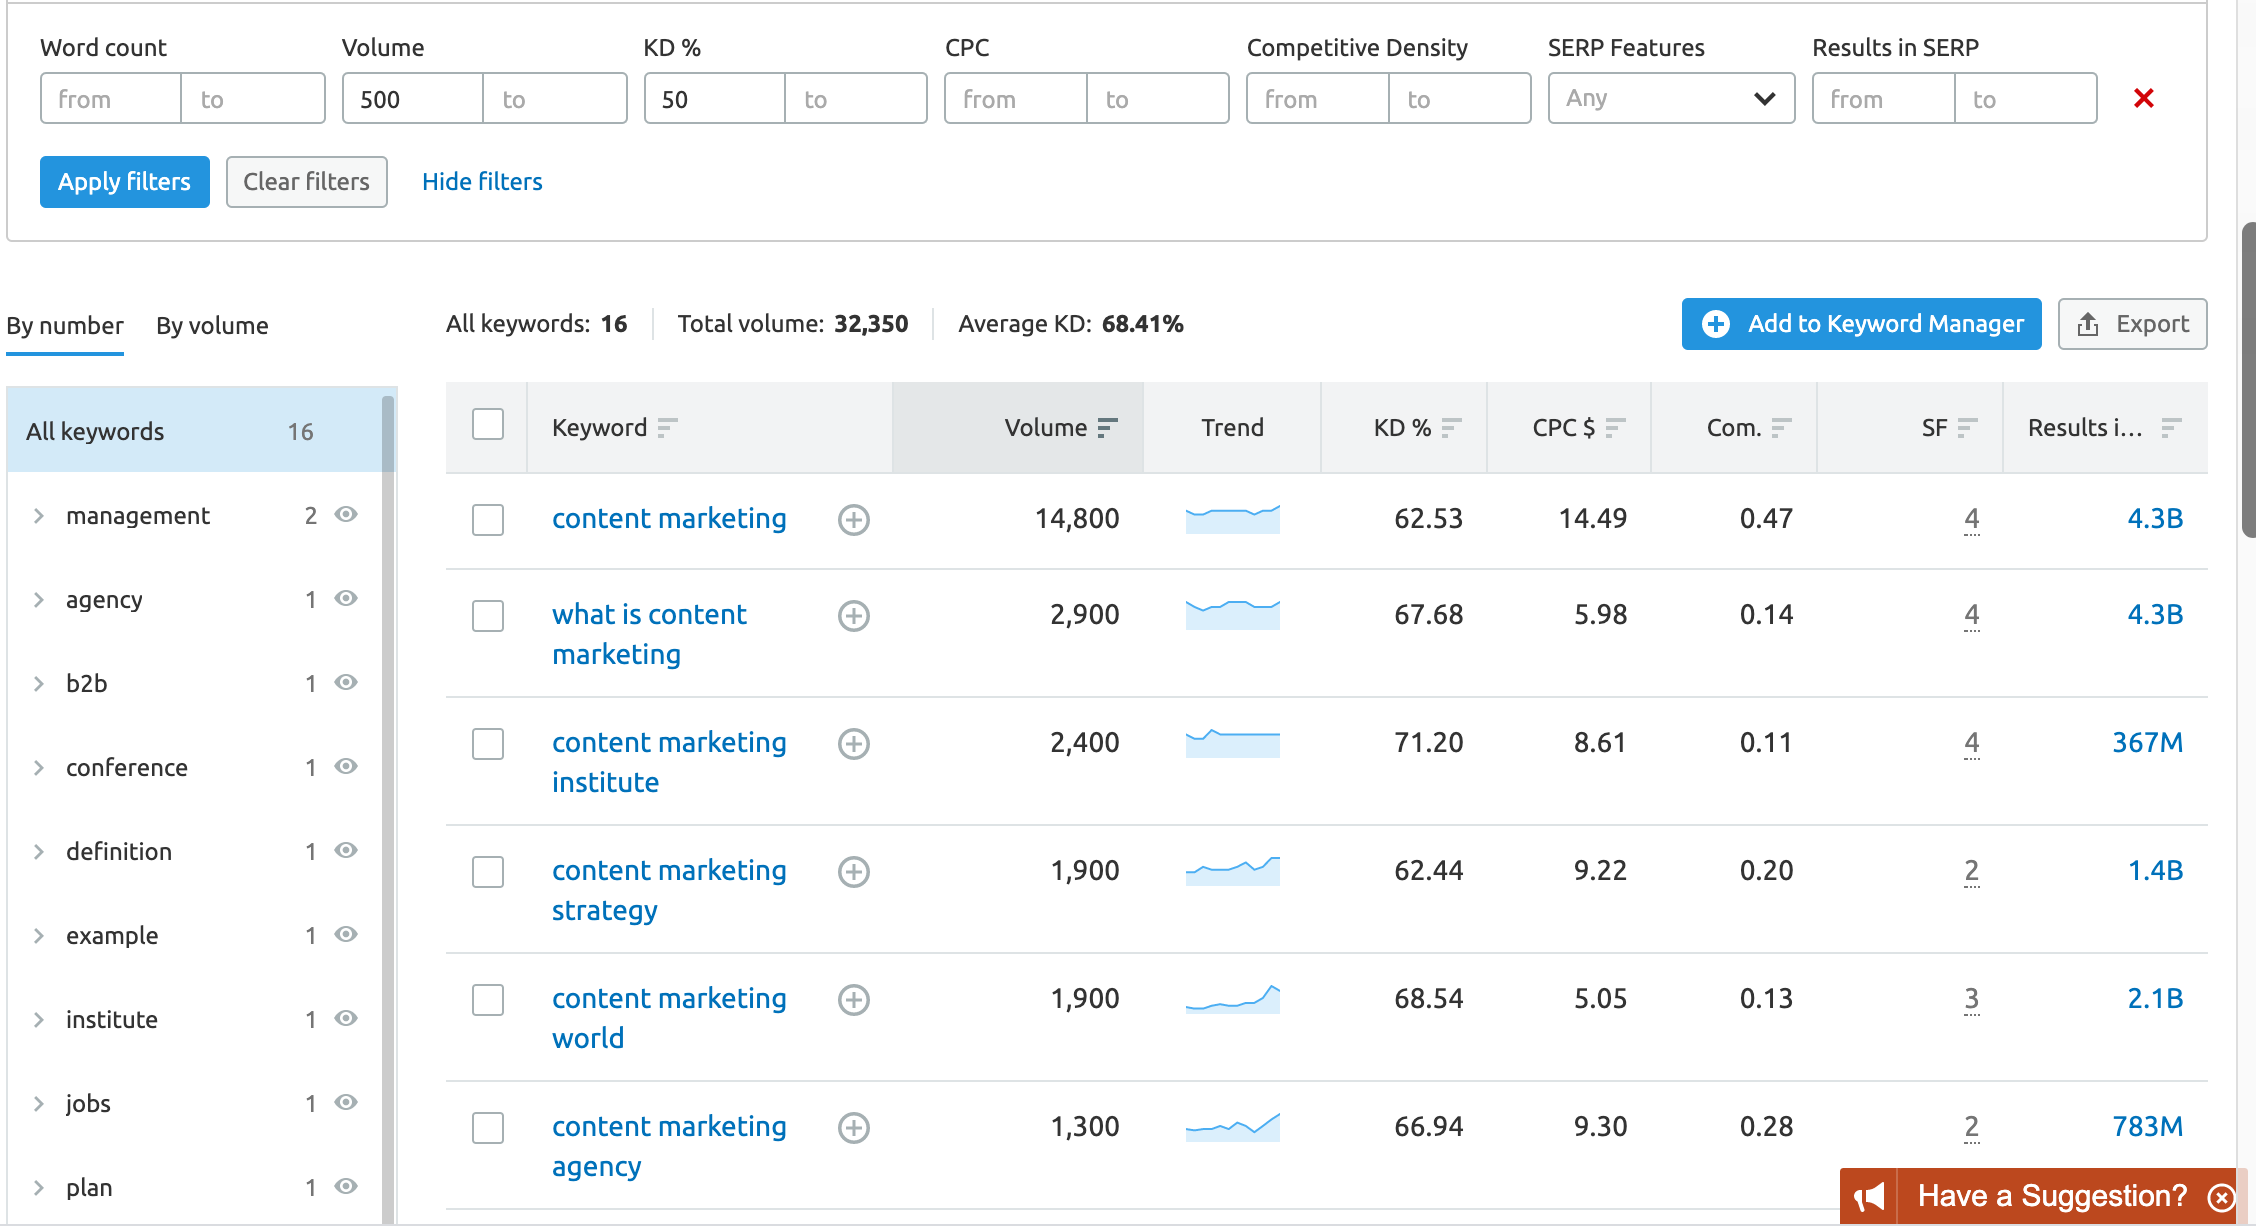2256x1230 pixels.
Task: Switch to the By volume tab
Action: coord(212,326)
